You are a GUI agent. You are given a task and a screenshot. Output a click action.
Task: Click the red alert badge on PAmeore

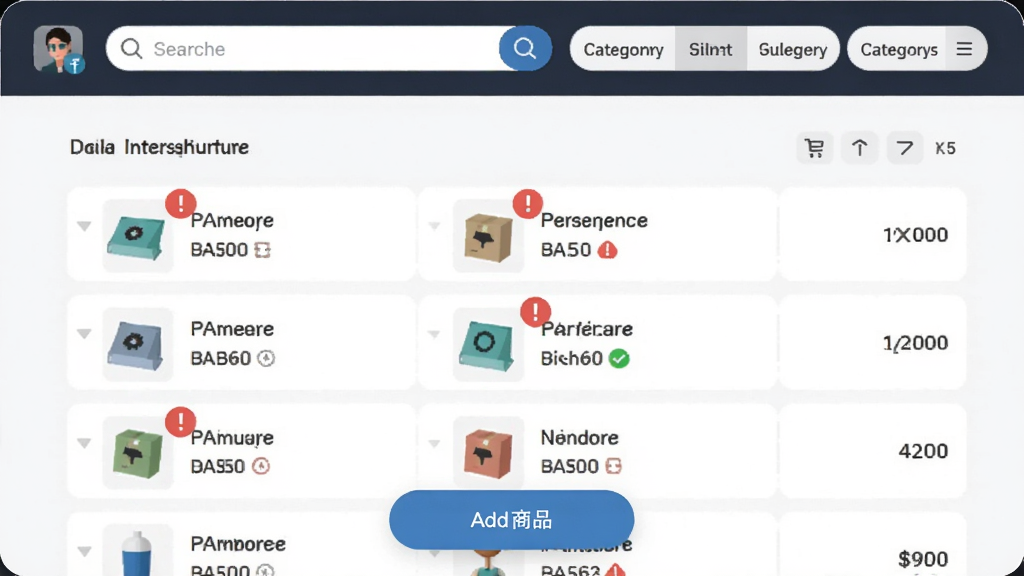[x=181, y=203]
